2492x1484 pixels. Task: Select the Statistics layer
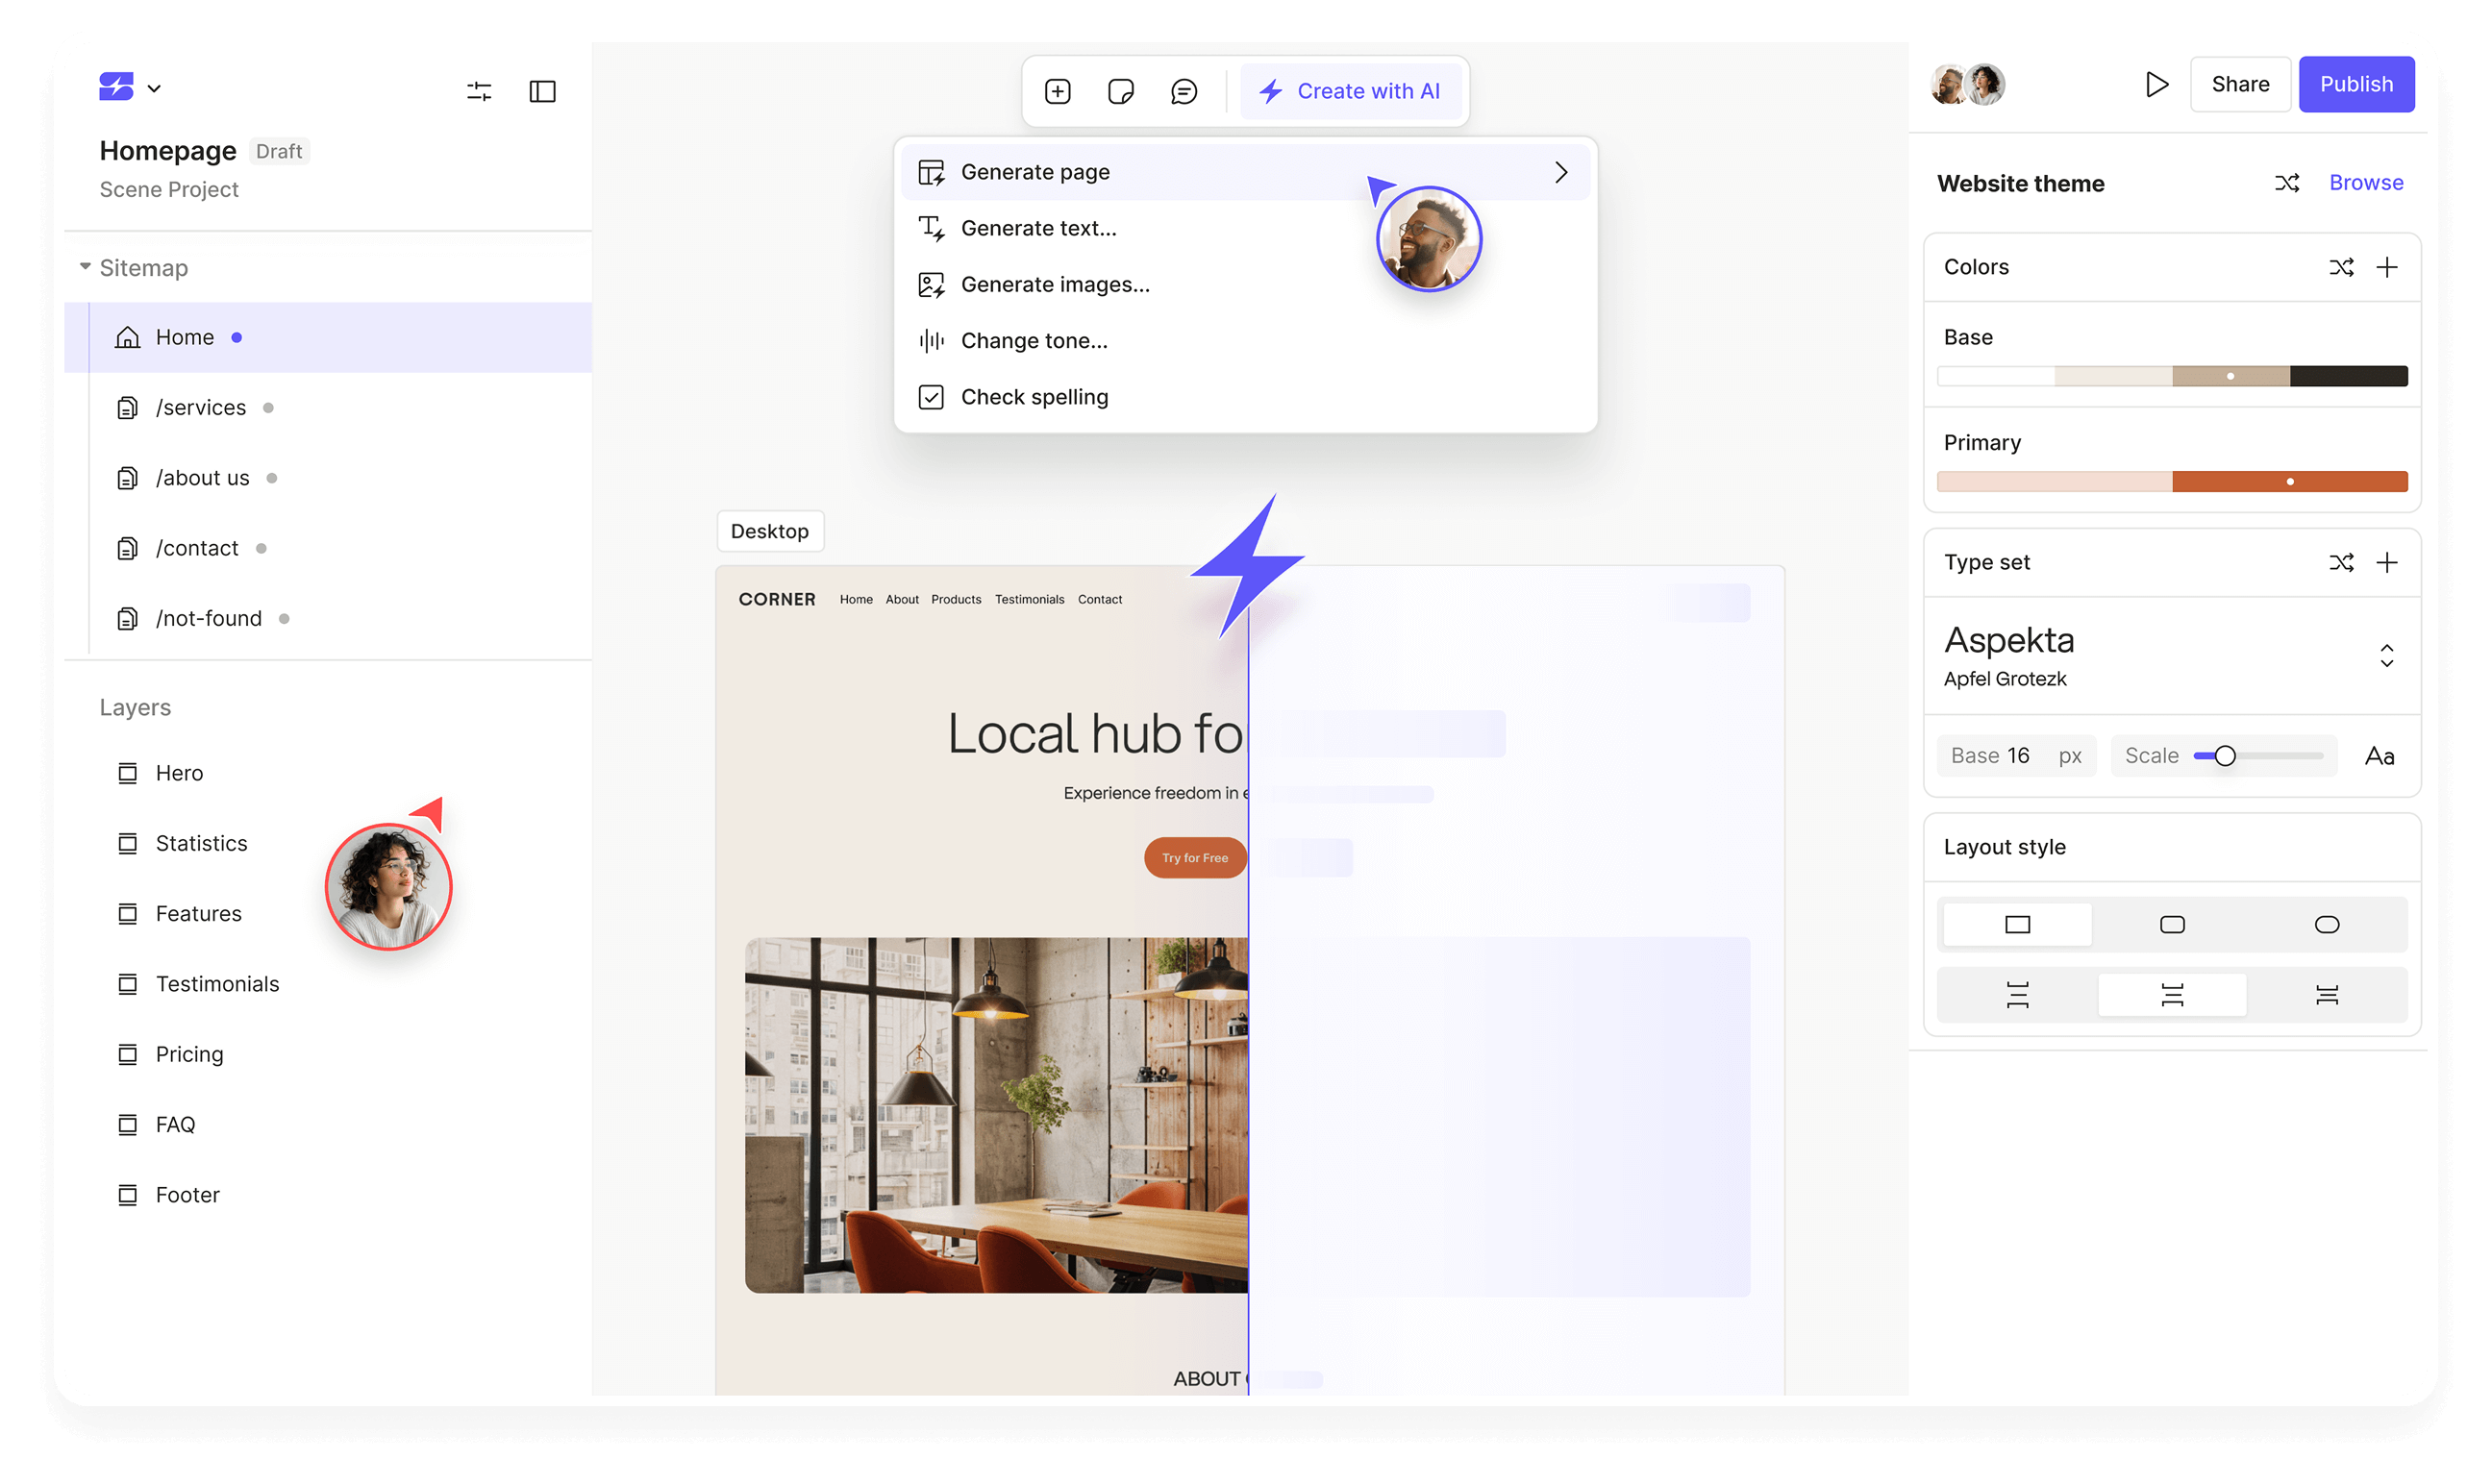coord(183,843)
